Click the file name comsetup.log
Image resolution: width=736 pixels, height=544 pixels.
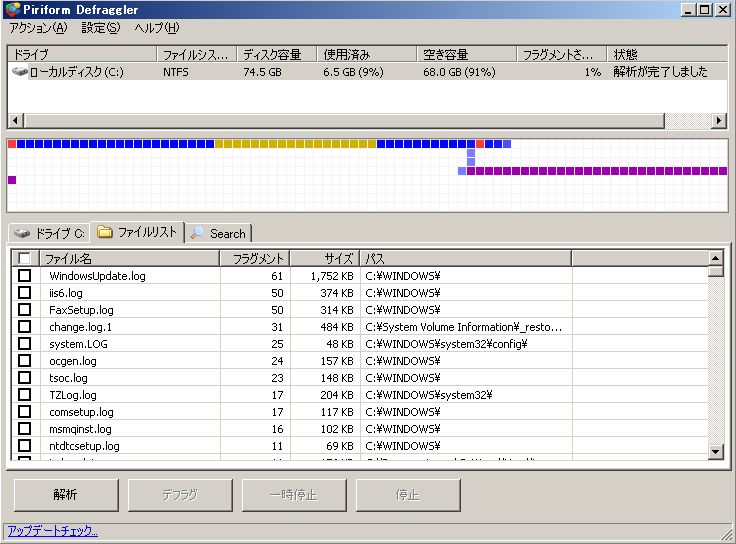coord(81,412)
